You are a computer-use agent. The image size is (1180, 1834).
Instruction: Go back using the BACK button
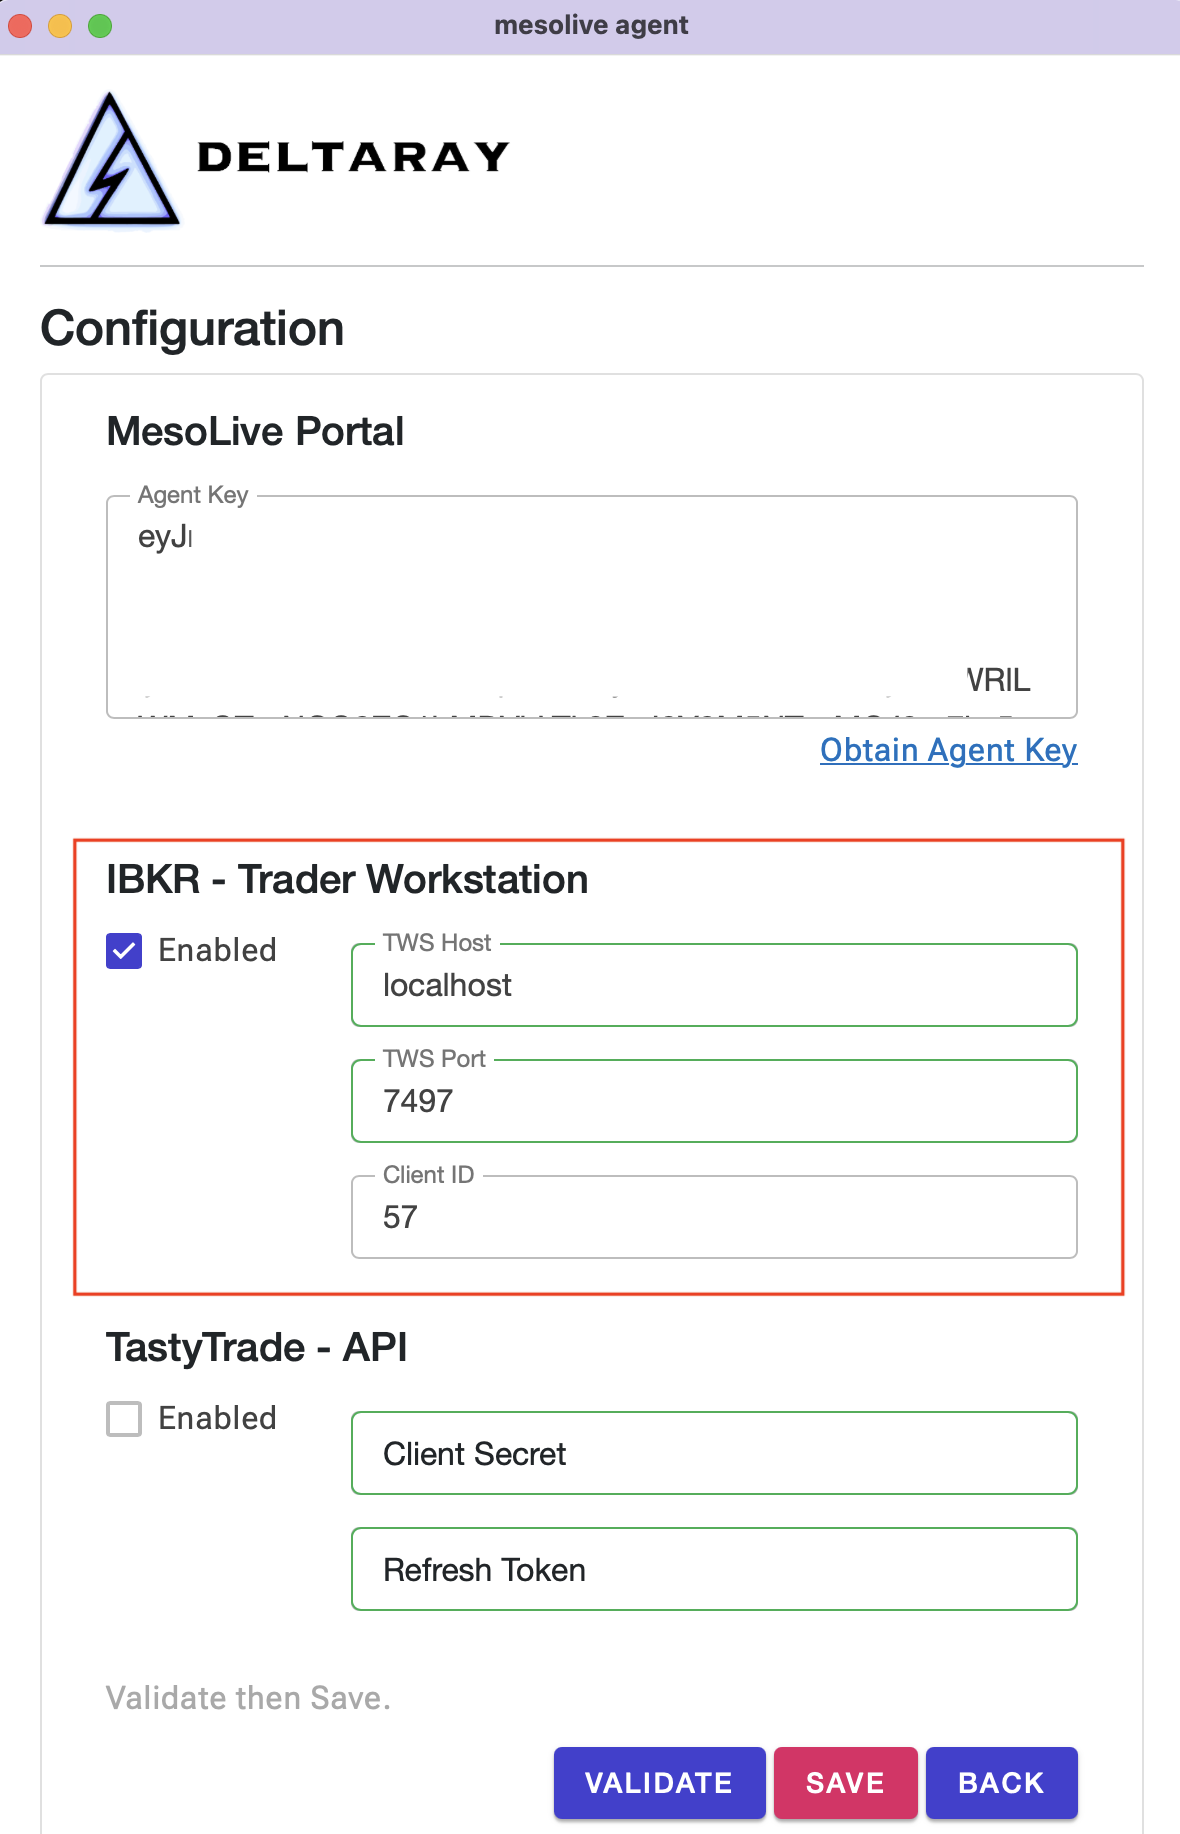click(x=1000, y=1783)
